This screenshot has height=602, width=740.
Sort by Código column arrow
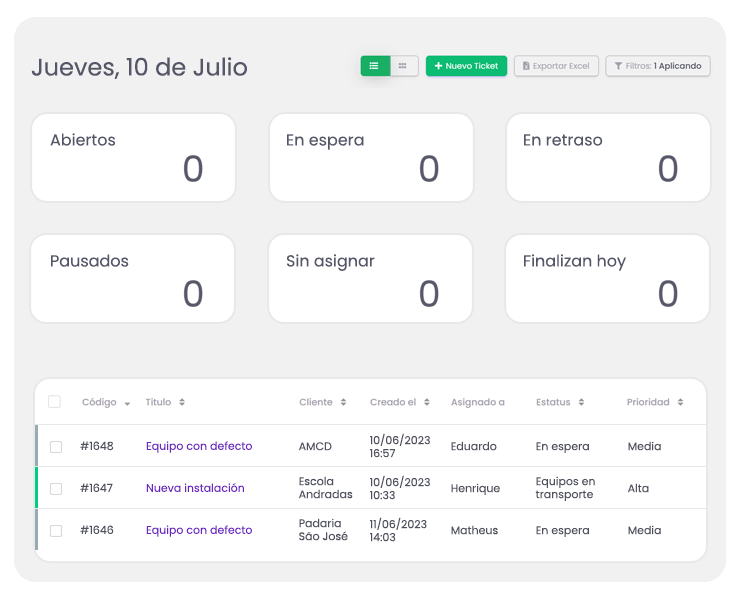pyautogui.click(x=127, y=403)
